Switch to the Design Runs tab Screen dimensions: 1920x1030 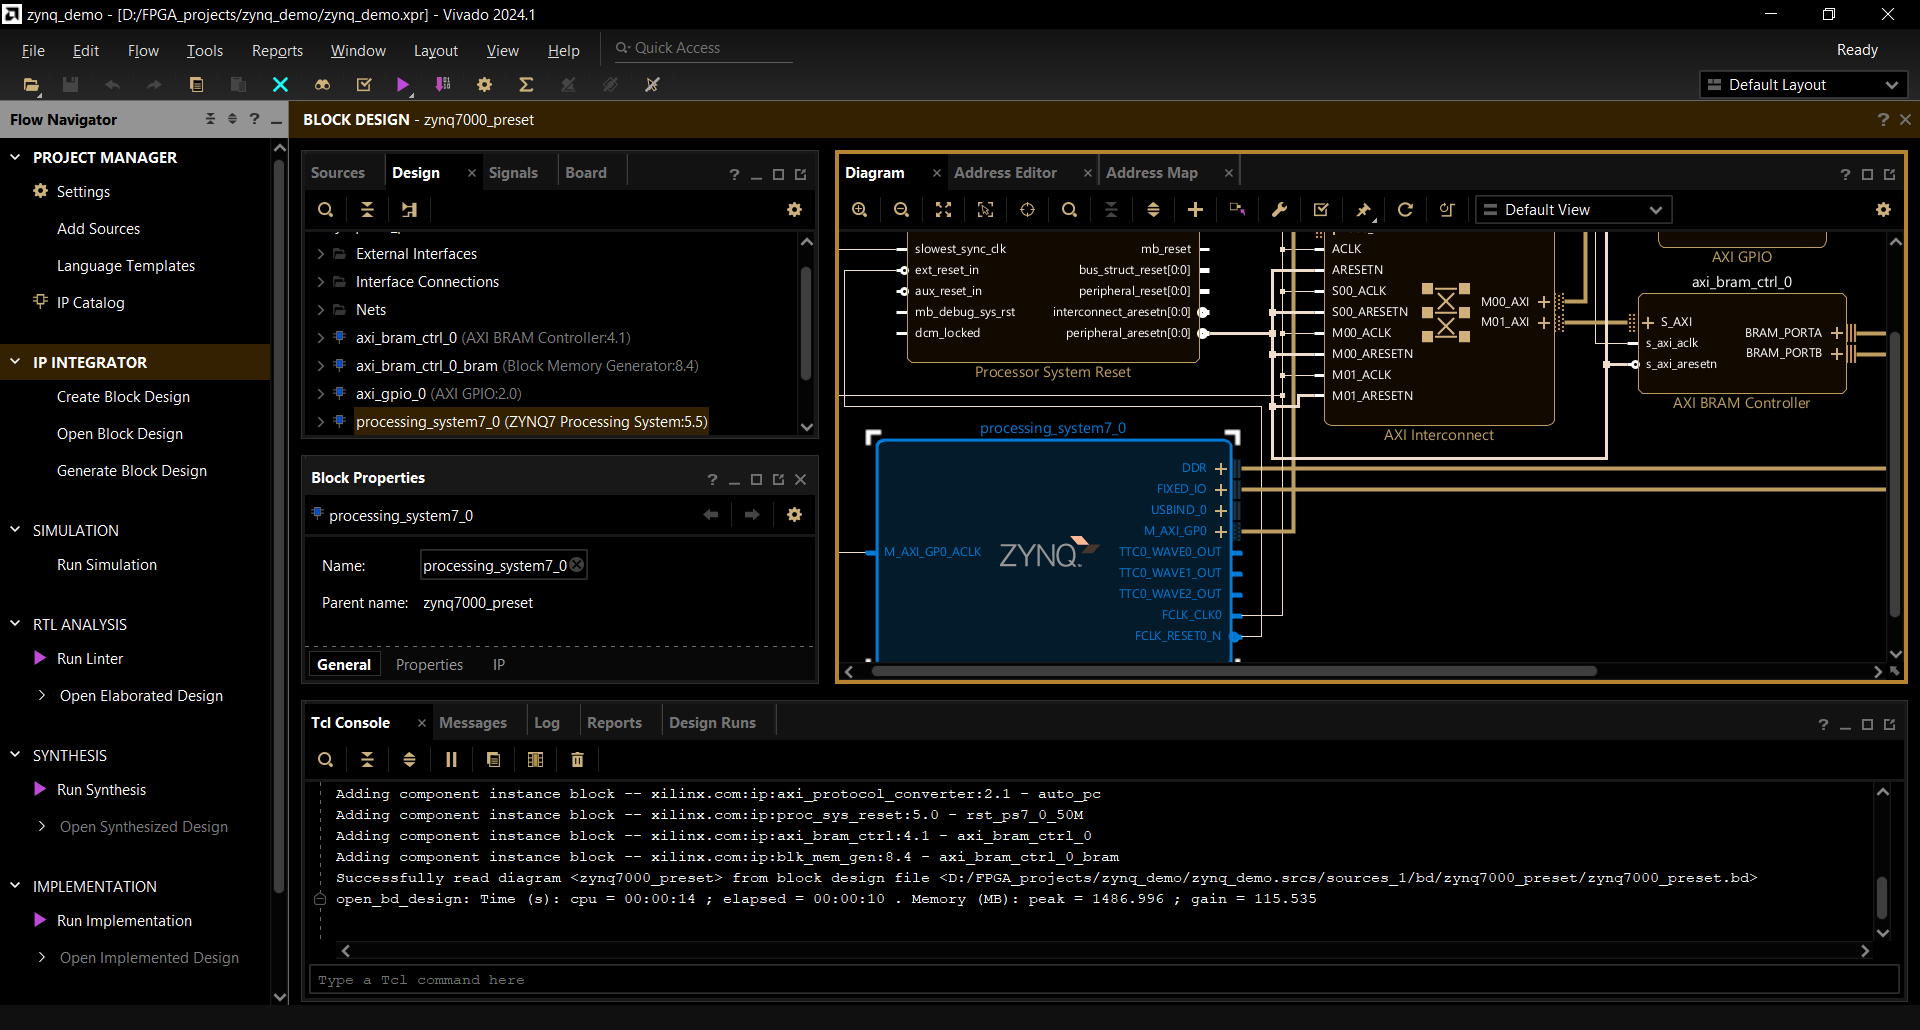(712, 723)
